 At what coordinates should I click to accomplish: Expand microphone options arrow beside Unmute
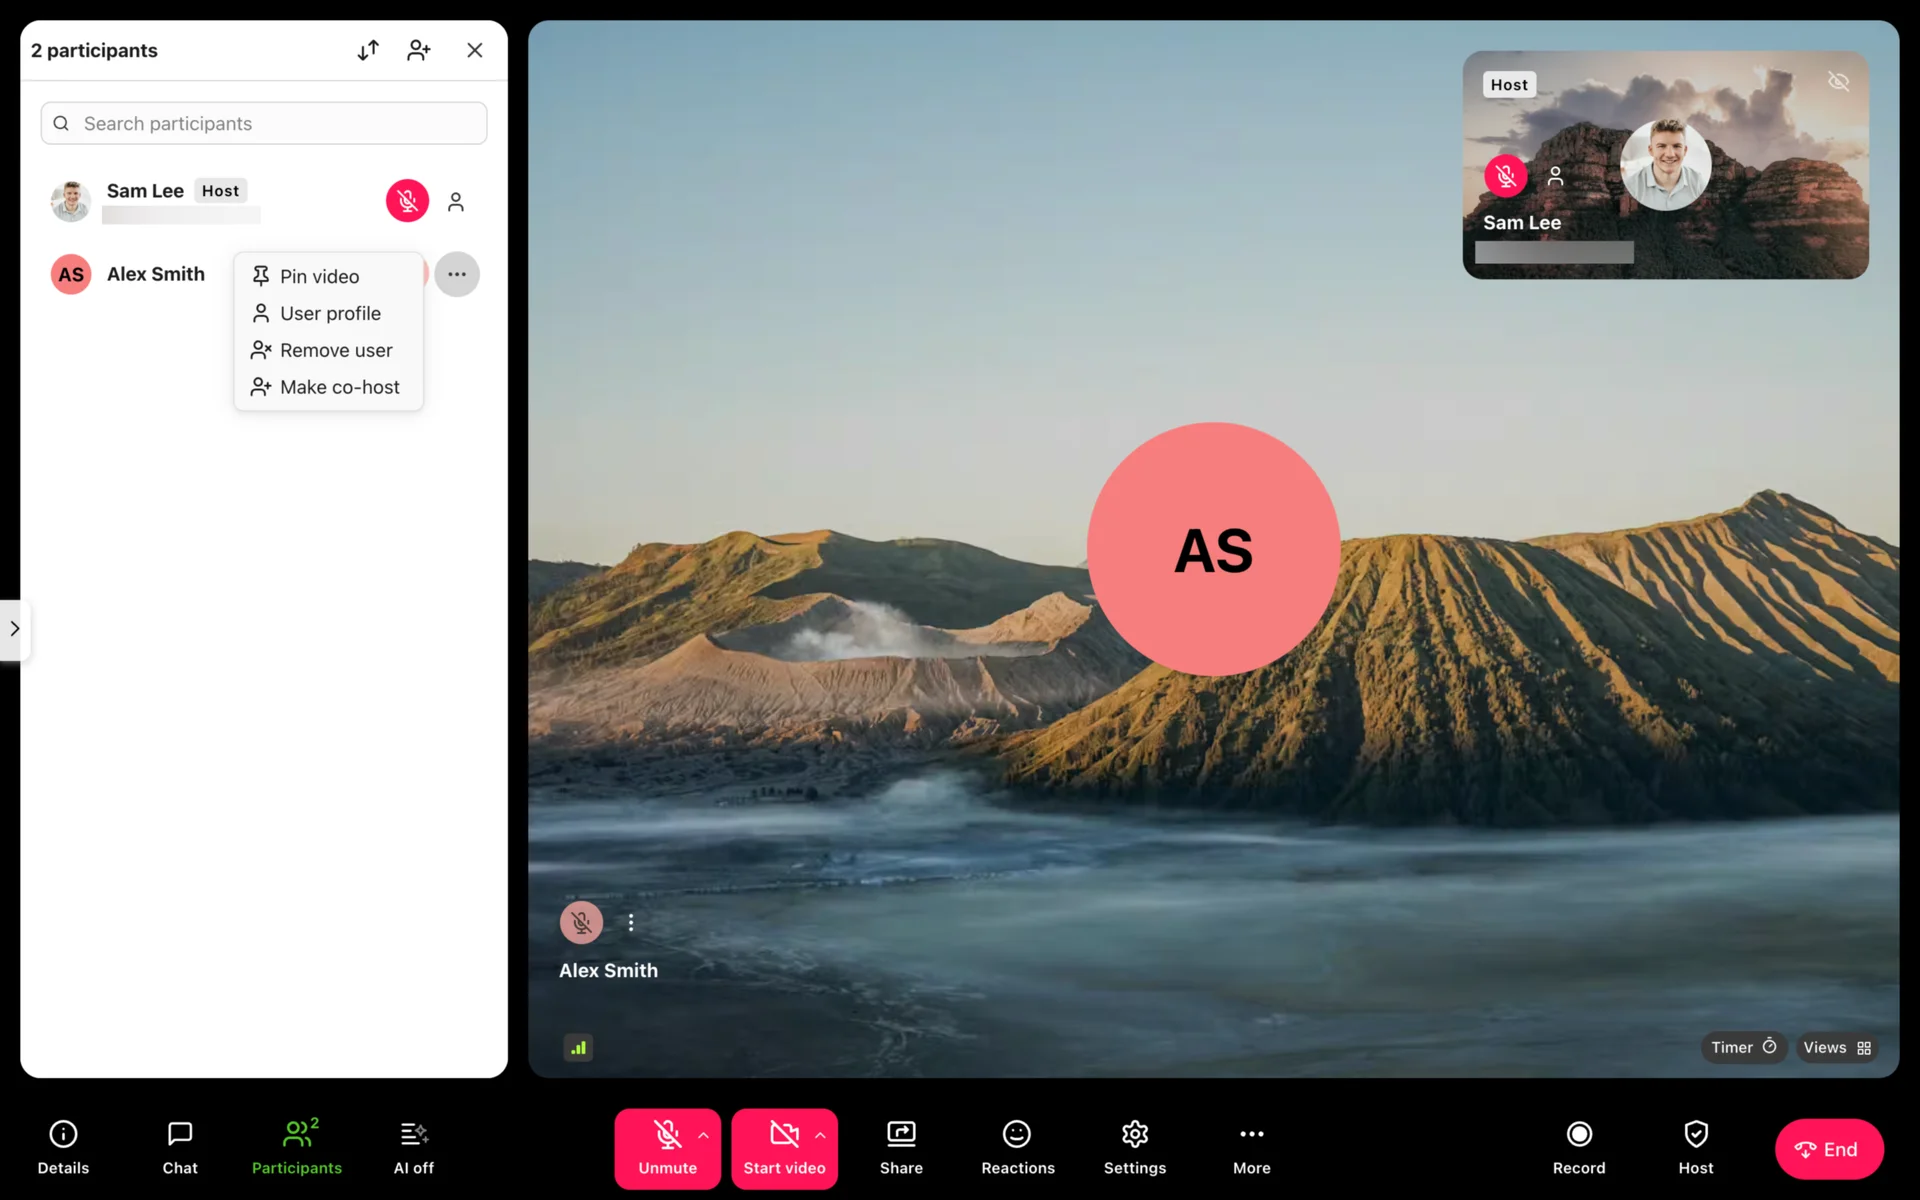tap(703, 1135)
